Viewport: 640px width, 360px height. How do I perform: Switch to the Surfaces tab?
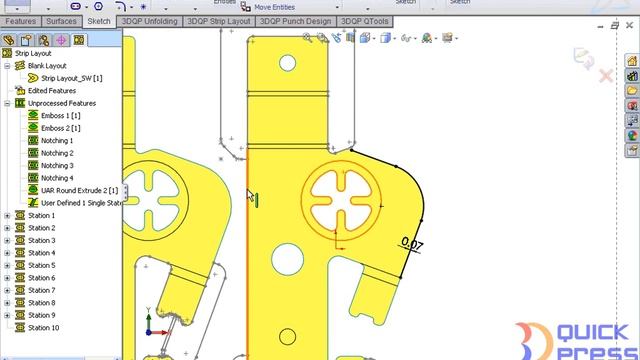61,21
